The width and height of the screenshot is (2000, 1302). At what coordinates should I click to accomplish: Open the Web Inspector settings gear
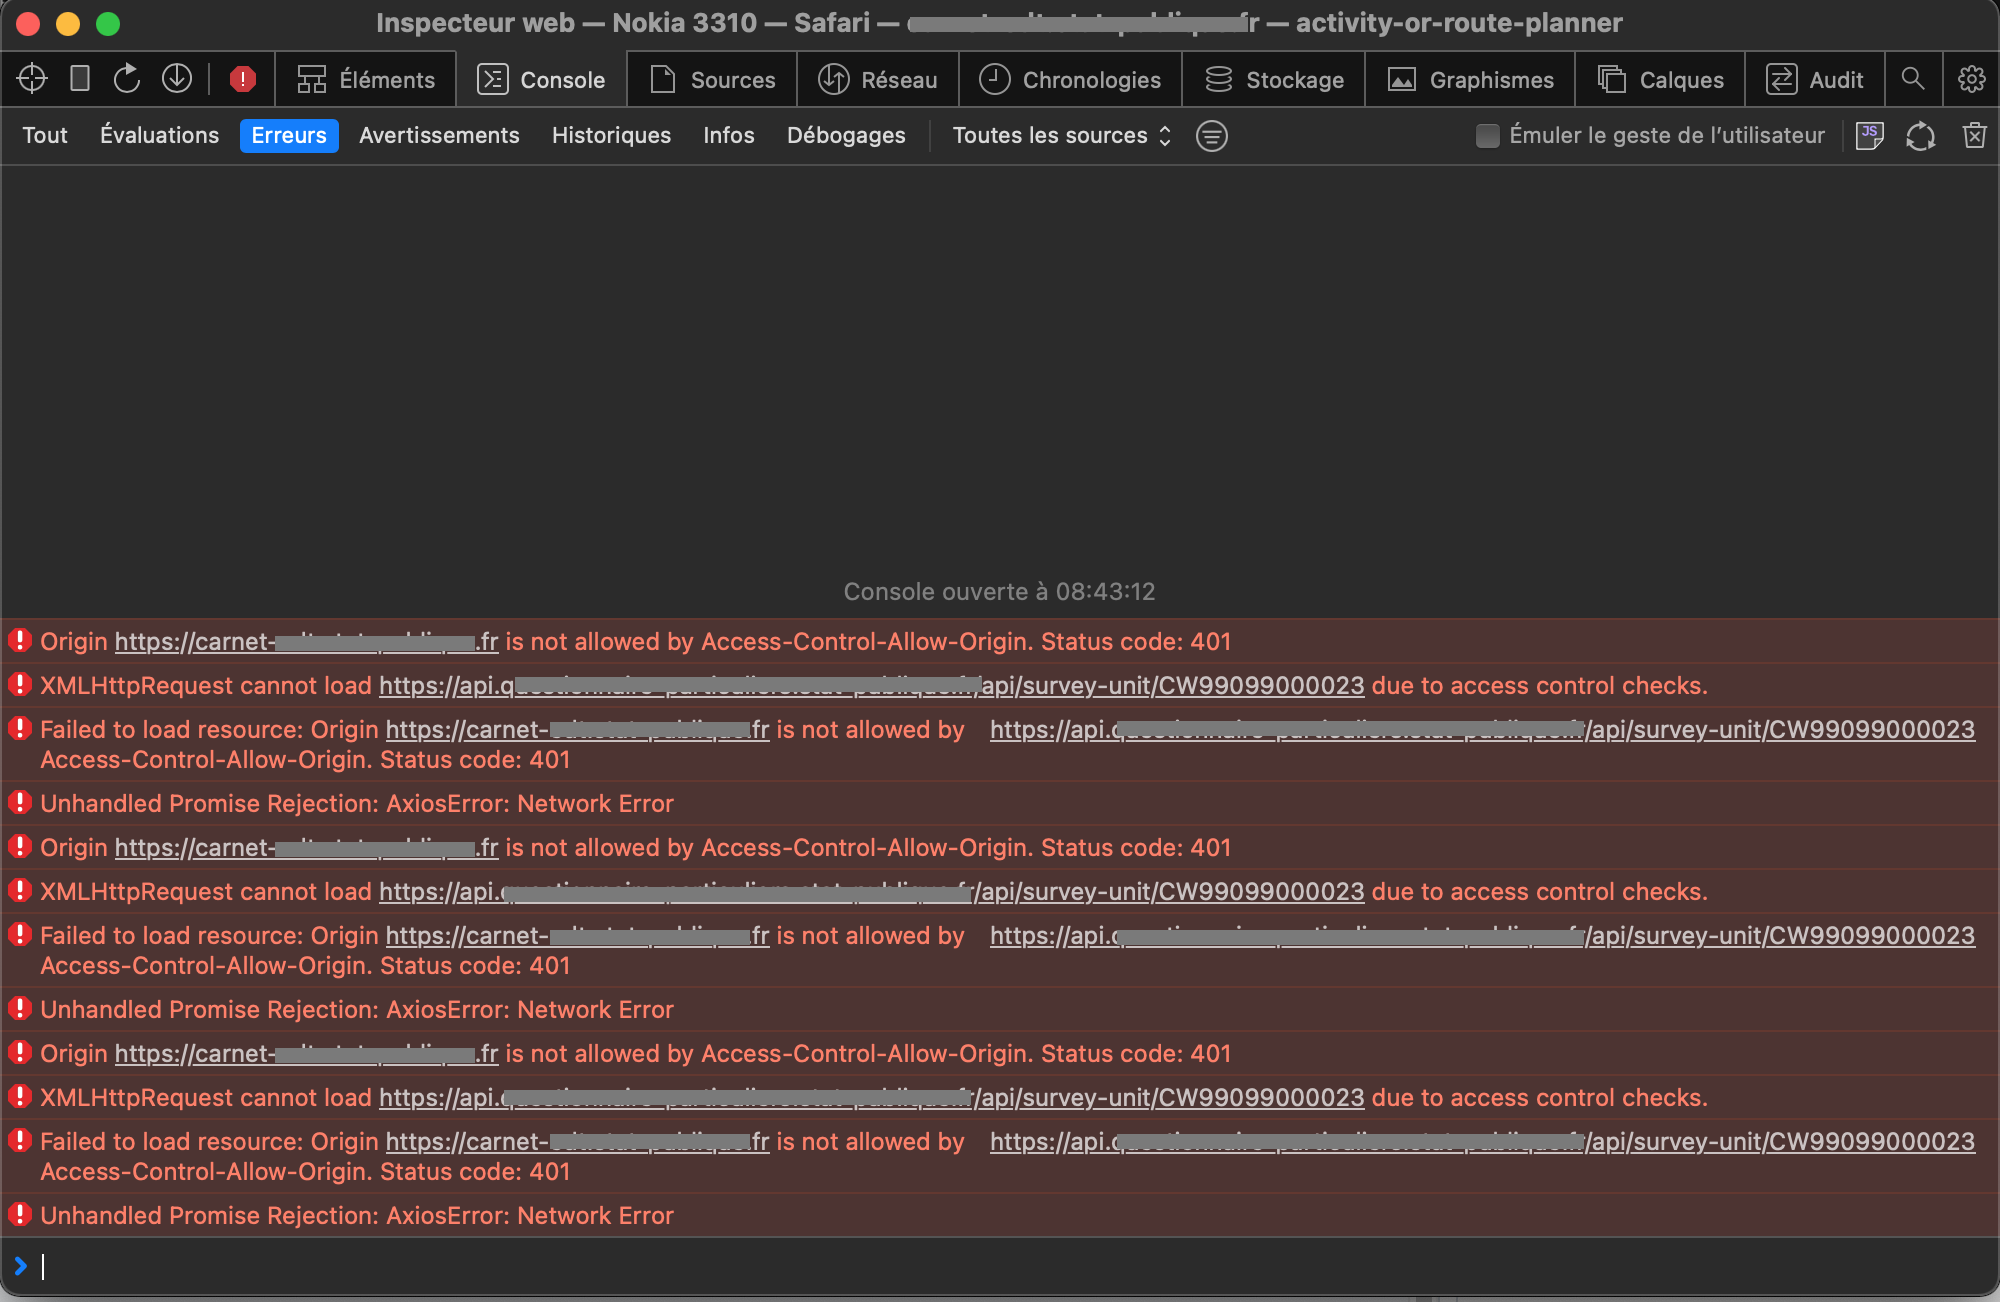click(x=1970, y=79)
